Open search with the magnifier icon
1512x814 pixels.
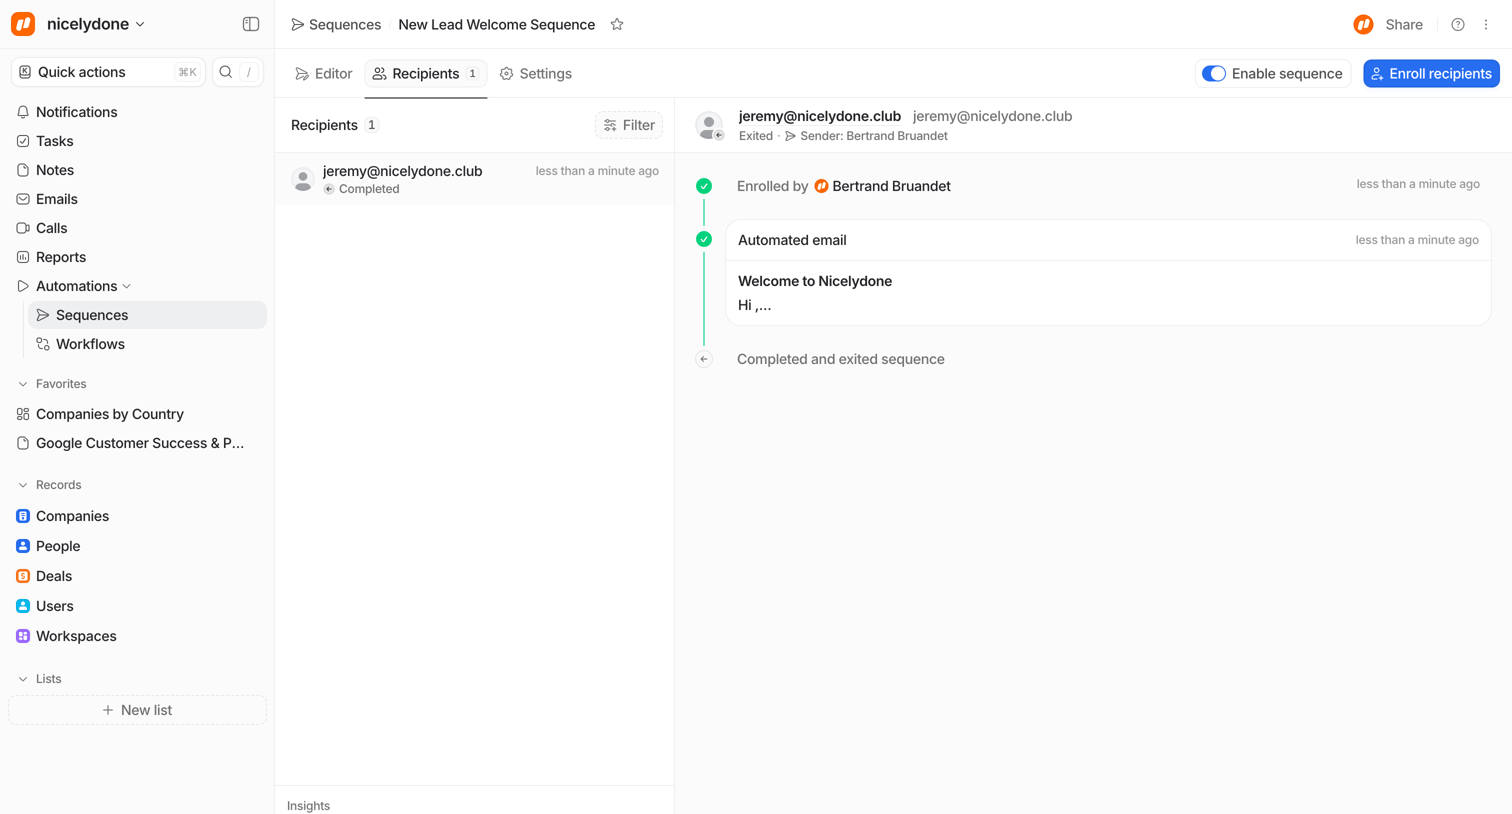click(226, 72)
